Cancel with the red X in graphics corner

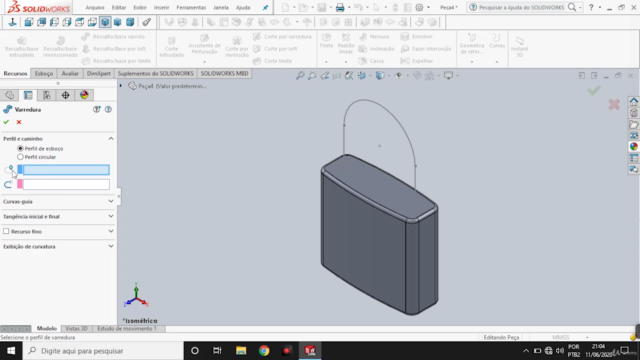614,104
